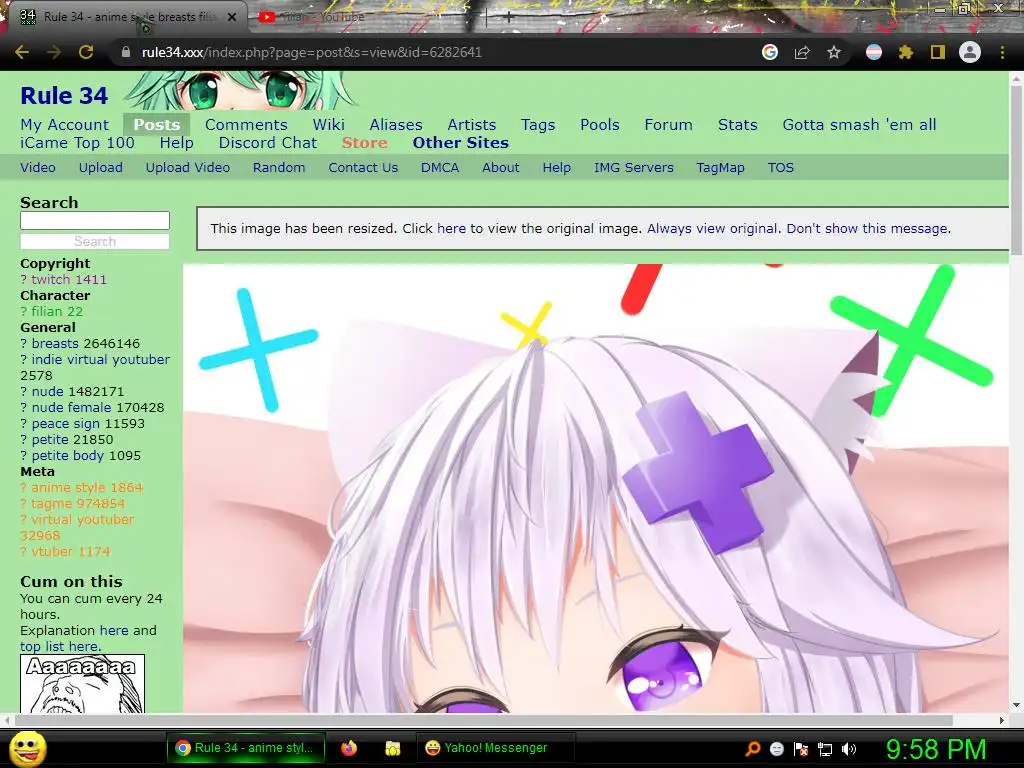Click Other Sites
The height and width of the screenshot is (768, 1024).
pos(460,143)
